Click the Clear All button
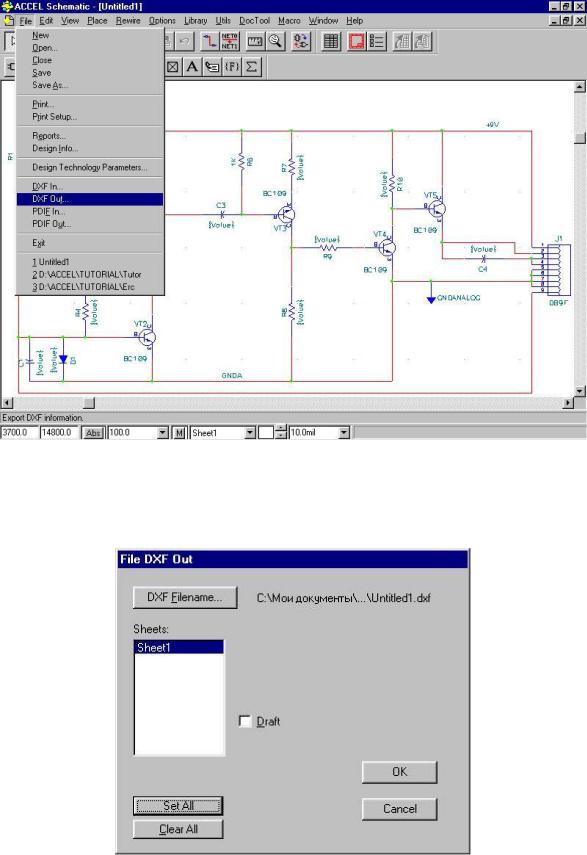The height and width of the screenshot is (855, 587). point(178,829)
